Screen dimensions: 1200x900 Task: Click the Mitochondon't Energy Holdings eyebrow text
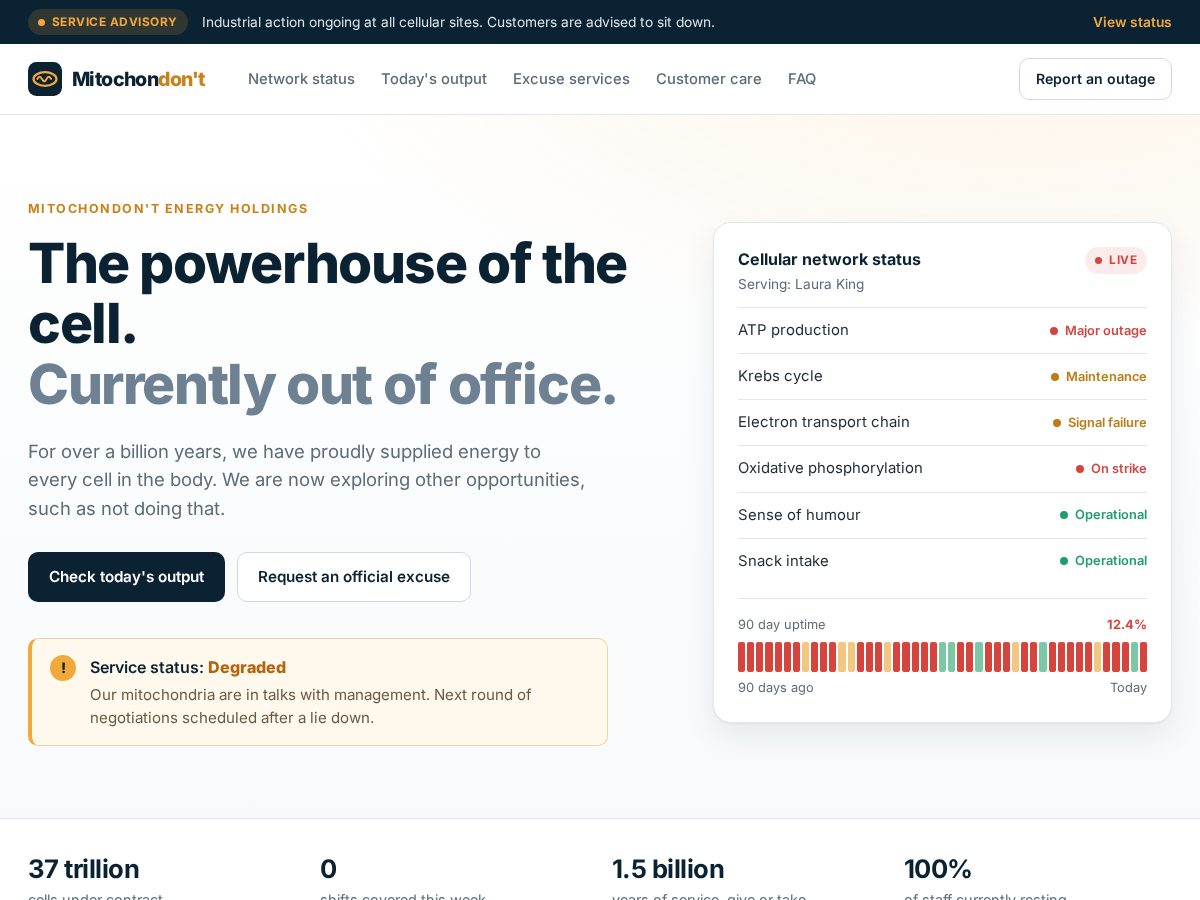[168, 209]
